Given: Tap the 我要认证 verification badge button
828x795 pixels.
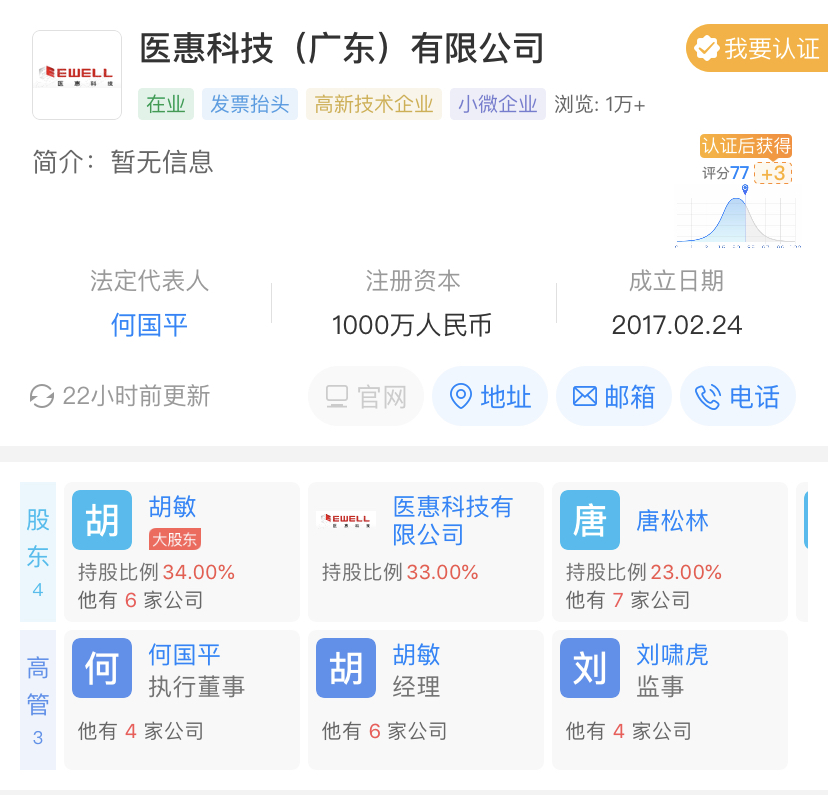Looking at the screenshot, I should 756,48.
